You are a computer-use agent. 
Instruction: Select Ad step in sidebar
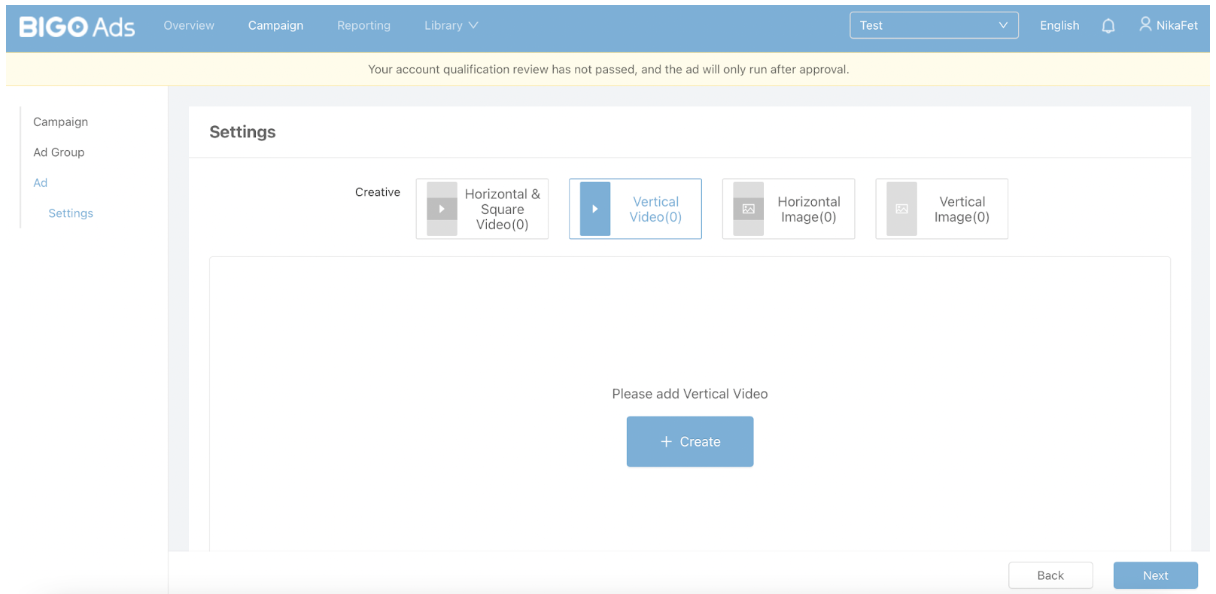click(41, 183)
